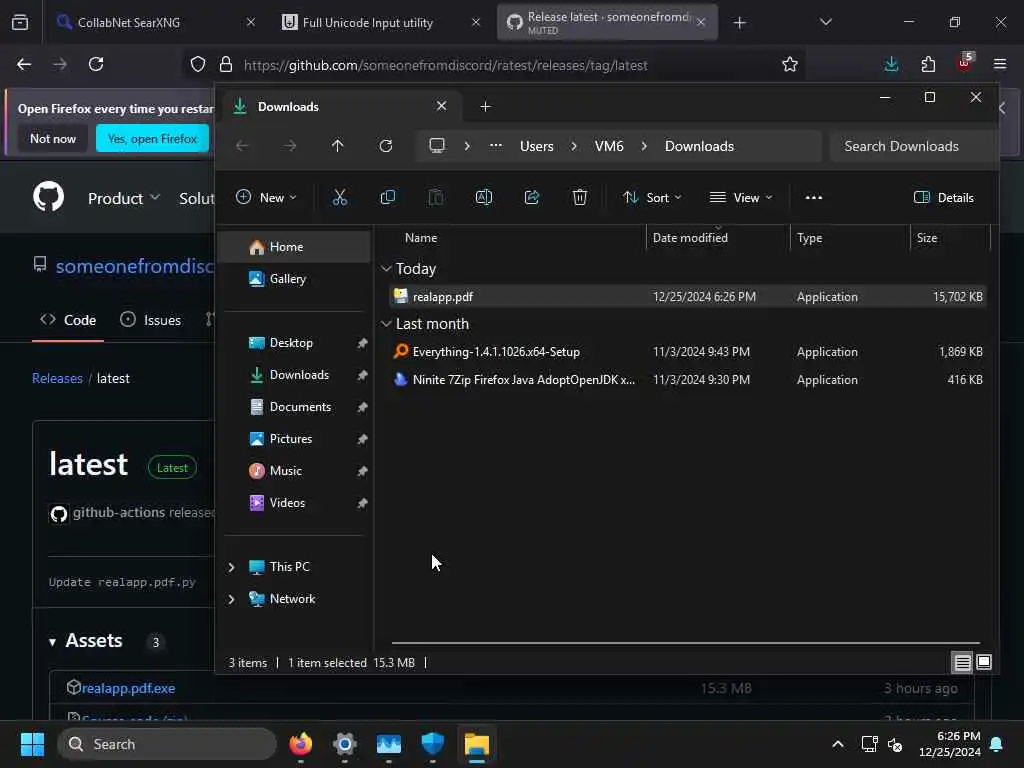Click the Windows Start button on taskbar
The width and height of the screenshot is (1024, 768).
tap(32, 744)
